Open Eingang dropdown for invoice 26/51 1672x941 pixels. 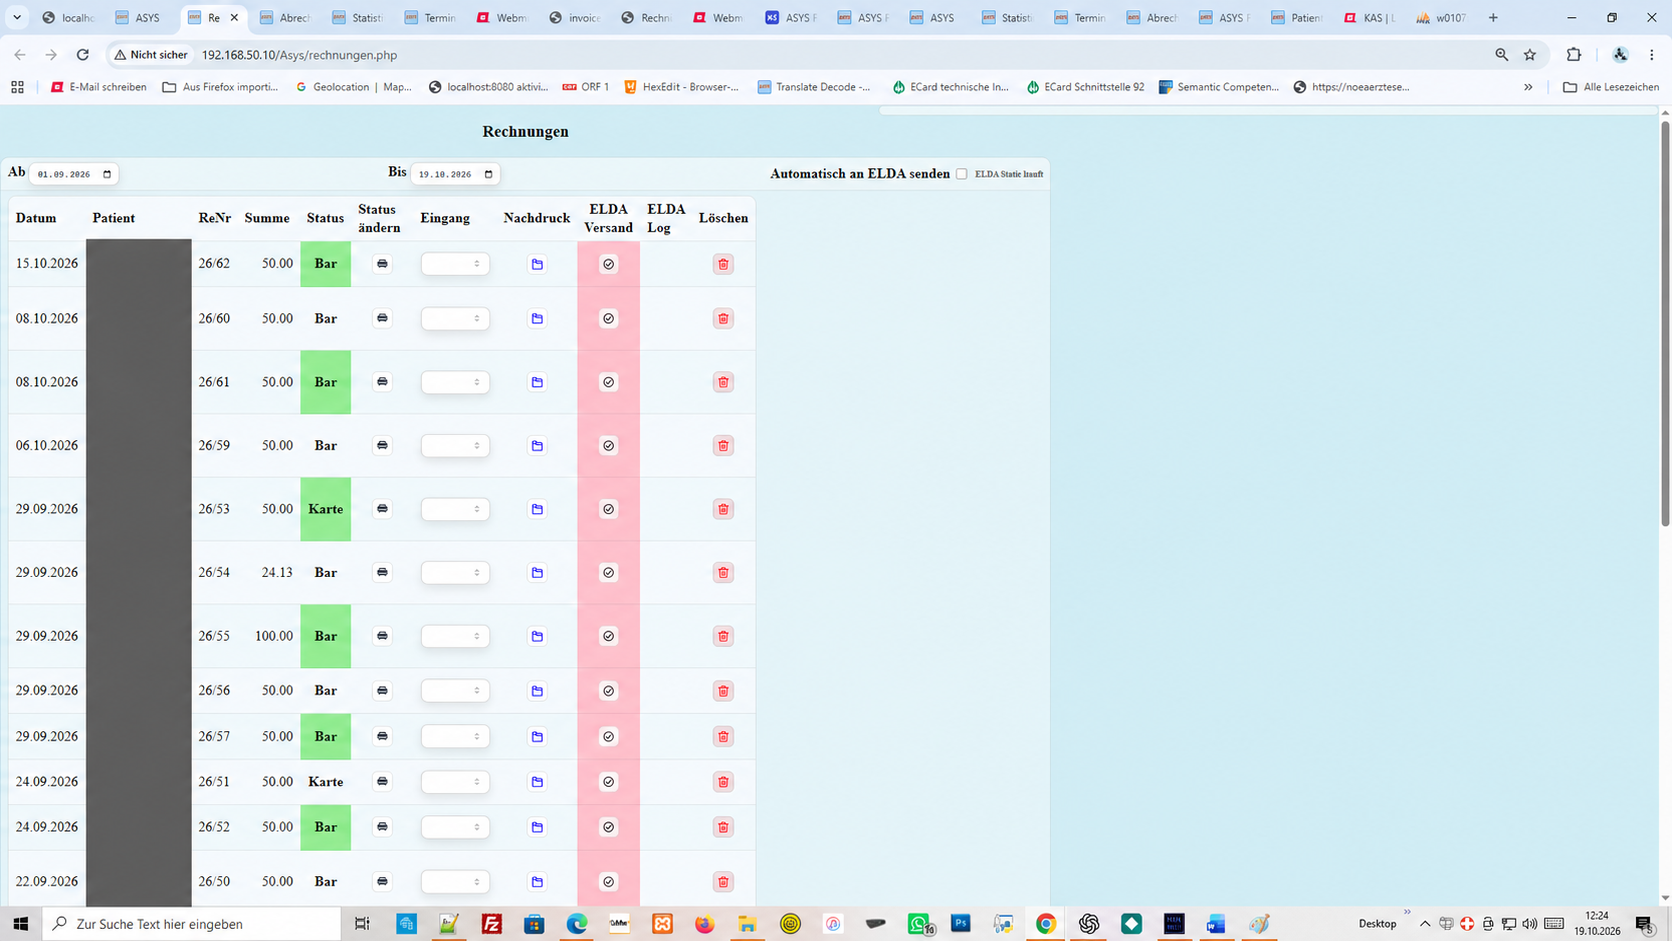455,782
